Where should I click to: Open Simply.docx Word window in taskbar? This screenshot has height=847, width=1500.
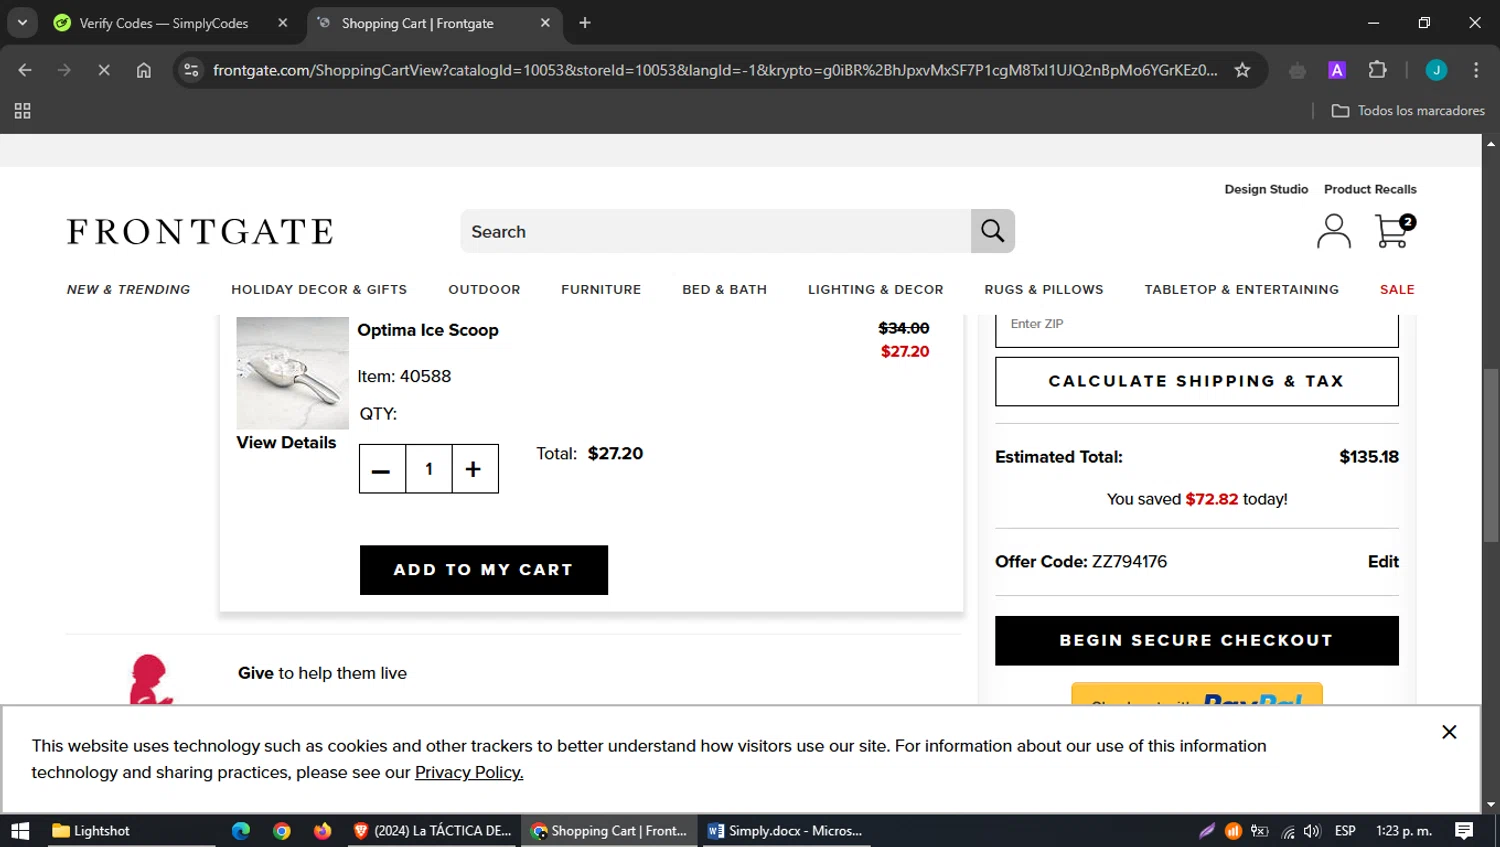coord(786,831)
